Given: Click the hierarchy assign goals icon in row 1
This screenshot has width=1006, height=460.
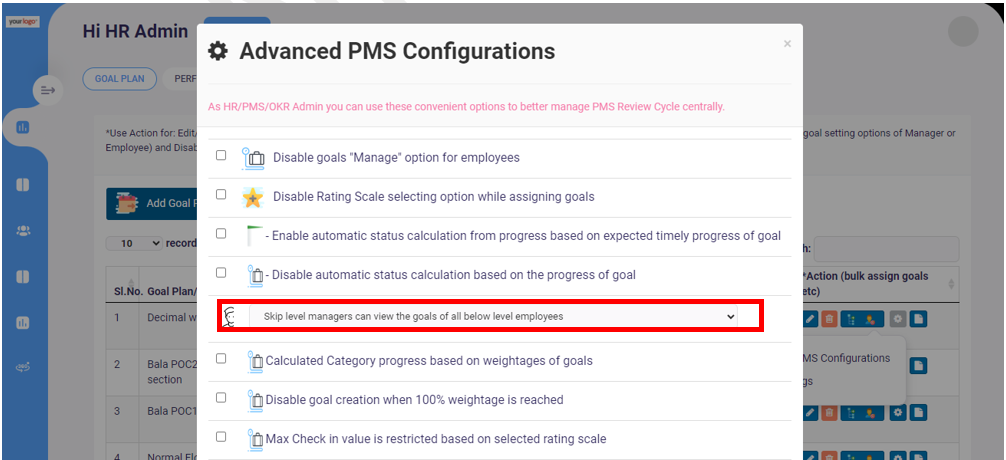Looking at the screenshot, I should (851, 318).
